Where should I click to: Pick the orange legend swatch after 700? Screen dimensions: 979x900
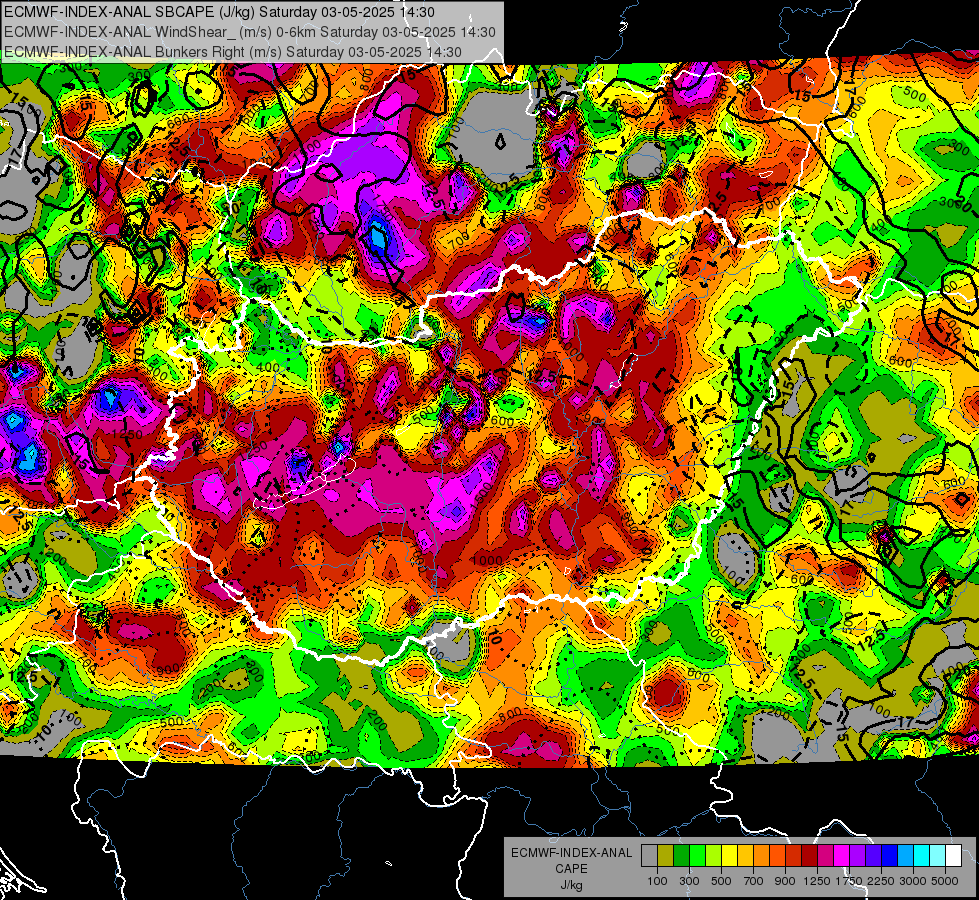pos(761,856)
